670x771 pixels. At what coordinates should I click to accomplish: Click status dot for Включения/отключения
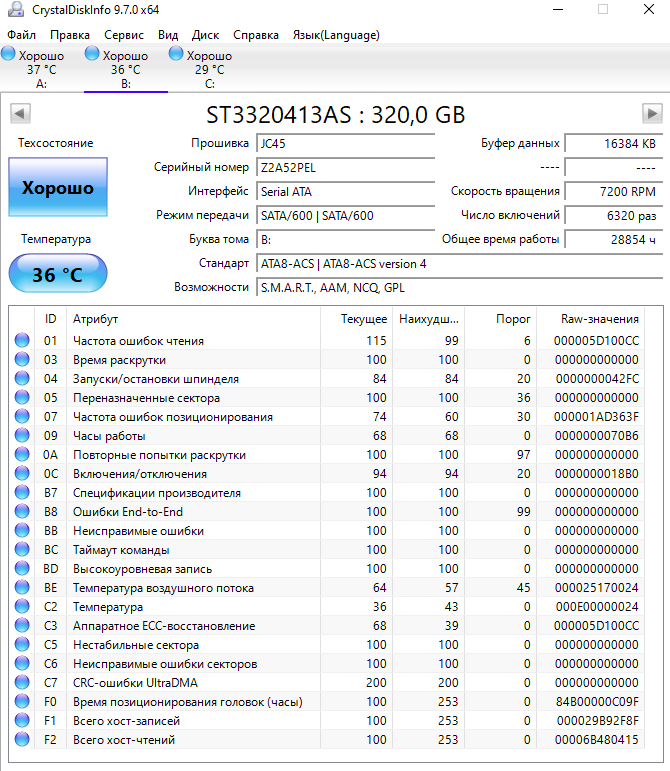click(22, 474)
